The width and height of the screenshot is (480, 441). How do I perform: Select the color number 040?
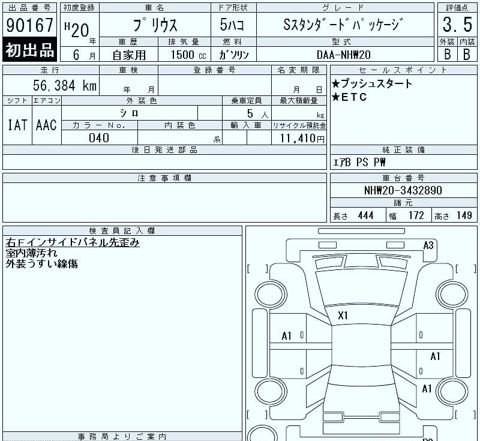point(99,138)
